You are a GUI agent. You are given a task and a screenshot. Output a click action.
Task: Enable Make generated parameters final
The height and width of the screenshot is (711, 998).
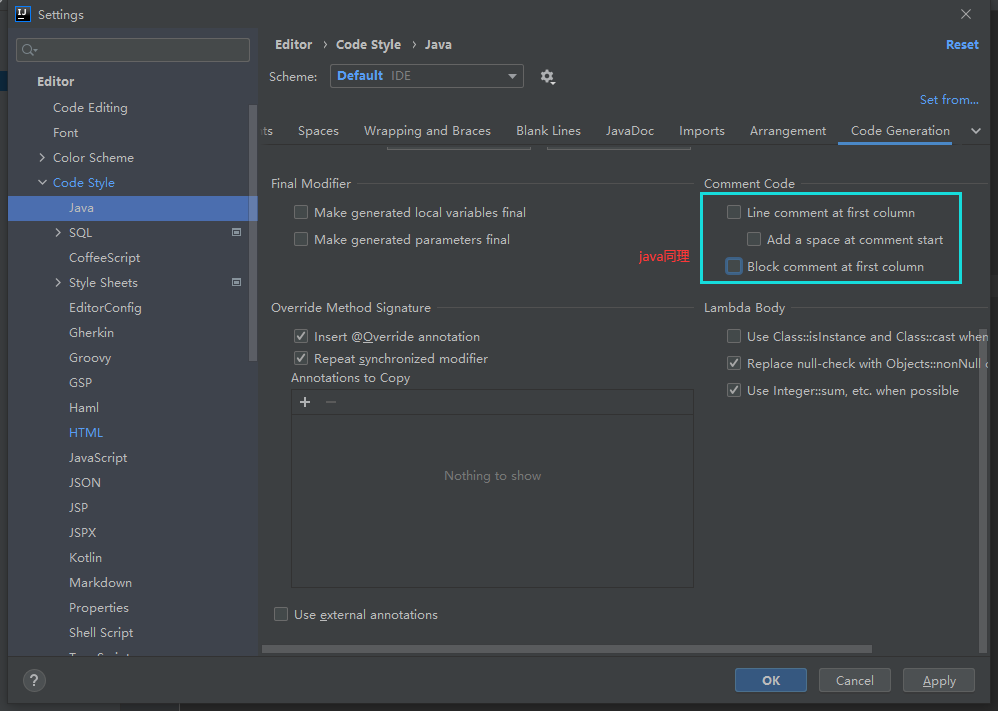point(301,239)
